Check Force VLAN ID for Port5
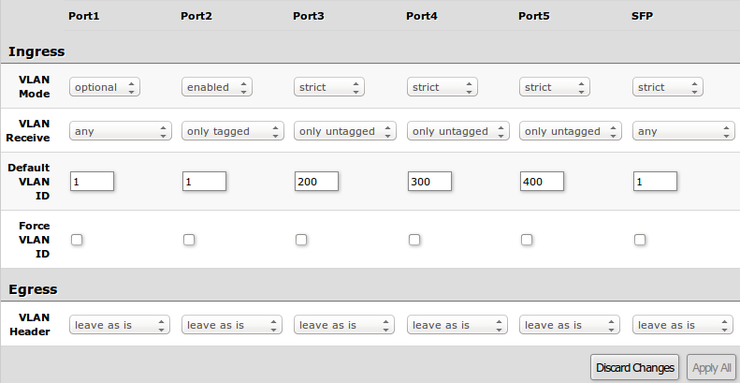 (527, 240)
